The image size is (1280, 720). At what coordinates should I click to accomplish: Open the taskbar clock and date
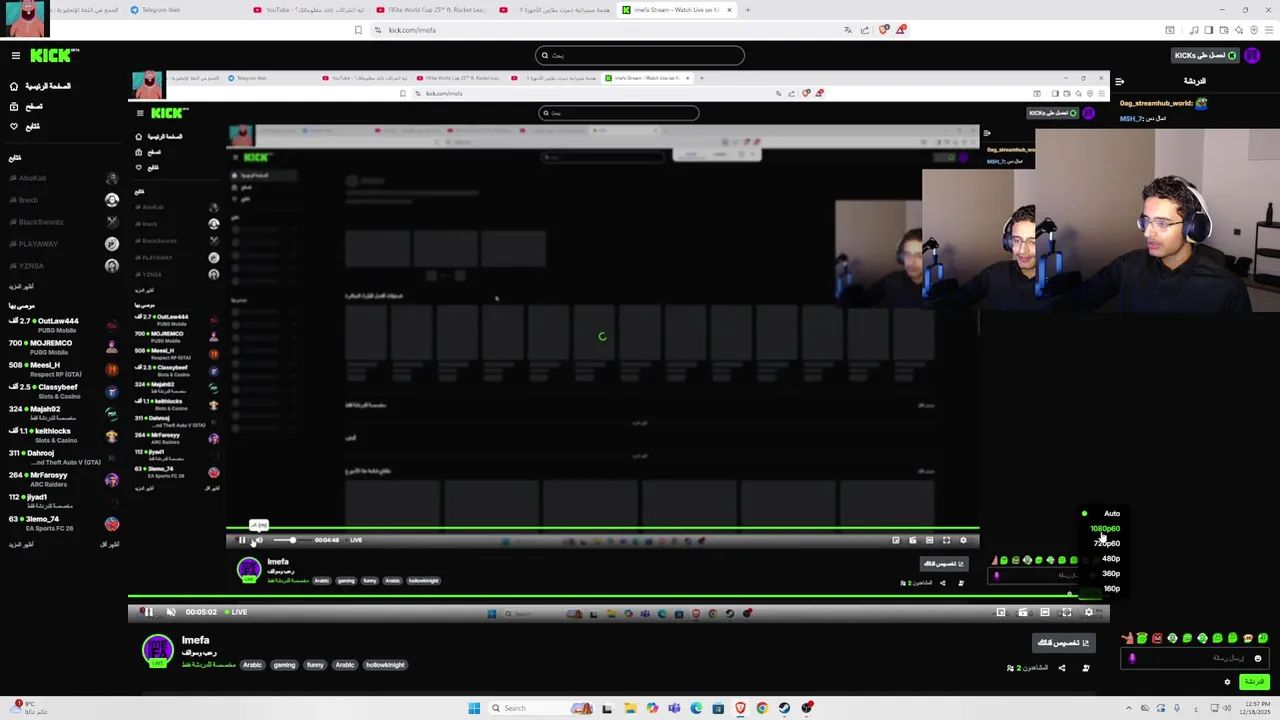point(1253,708)
